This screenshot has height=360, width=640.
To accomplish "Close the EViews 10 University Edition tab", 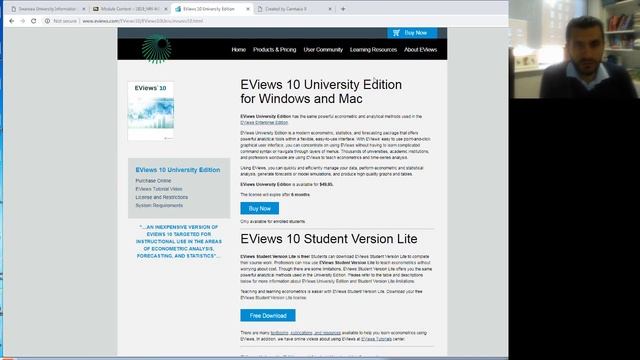I will point(248,9).
